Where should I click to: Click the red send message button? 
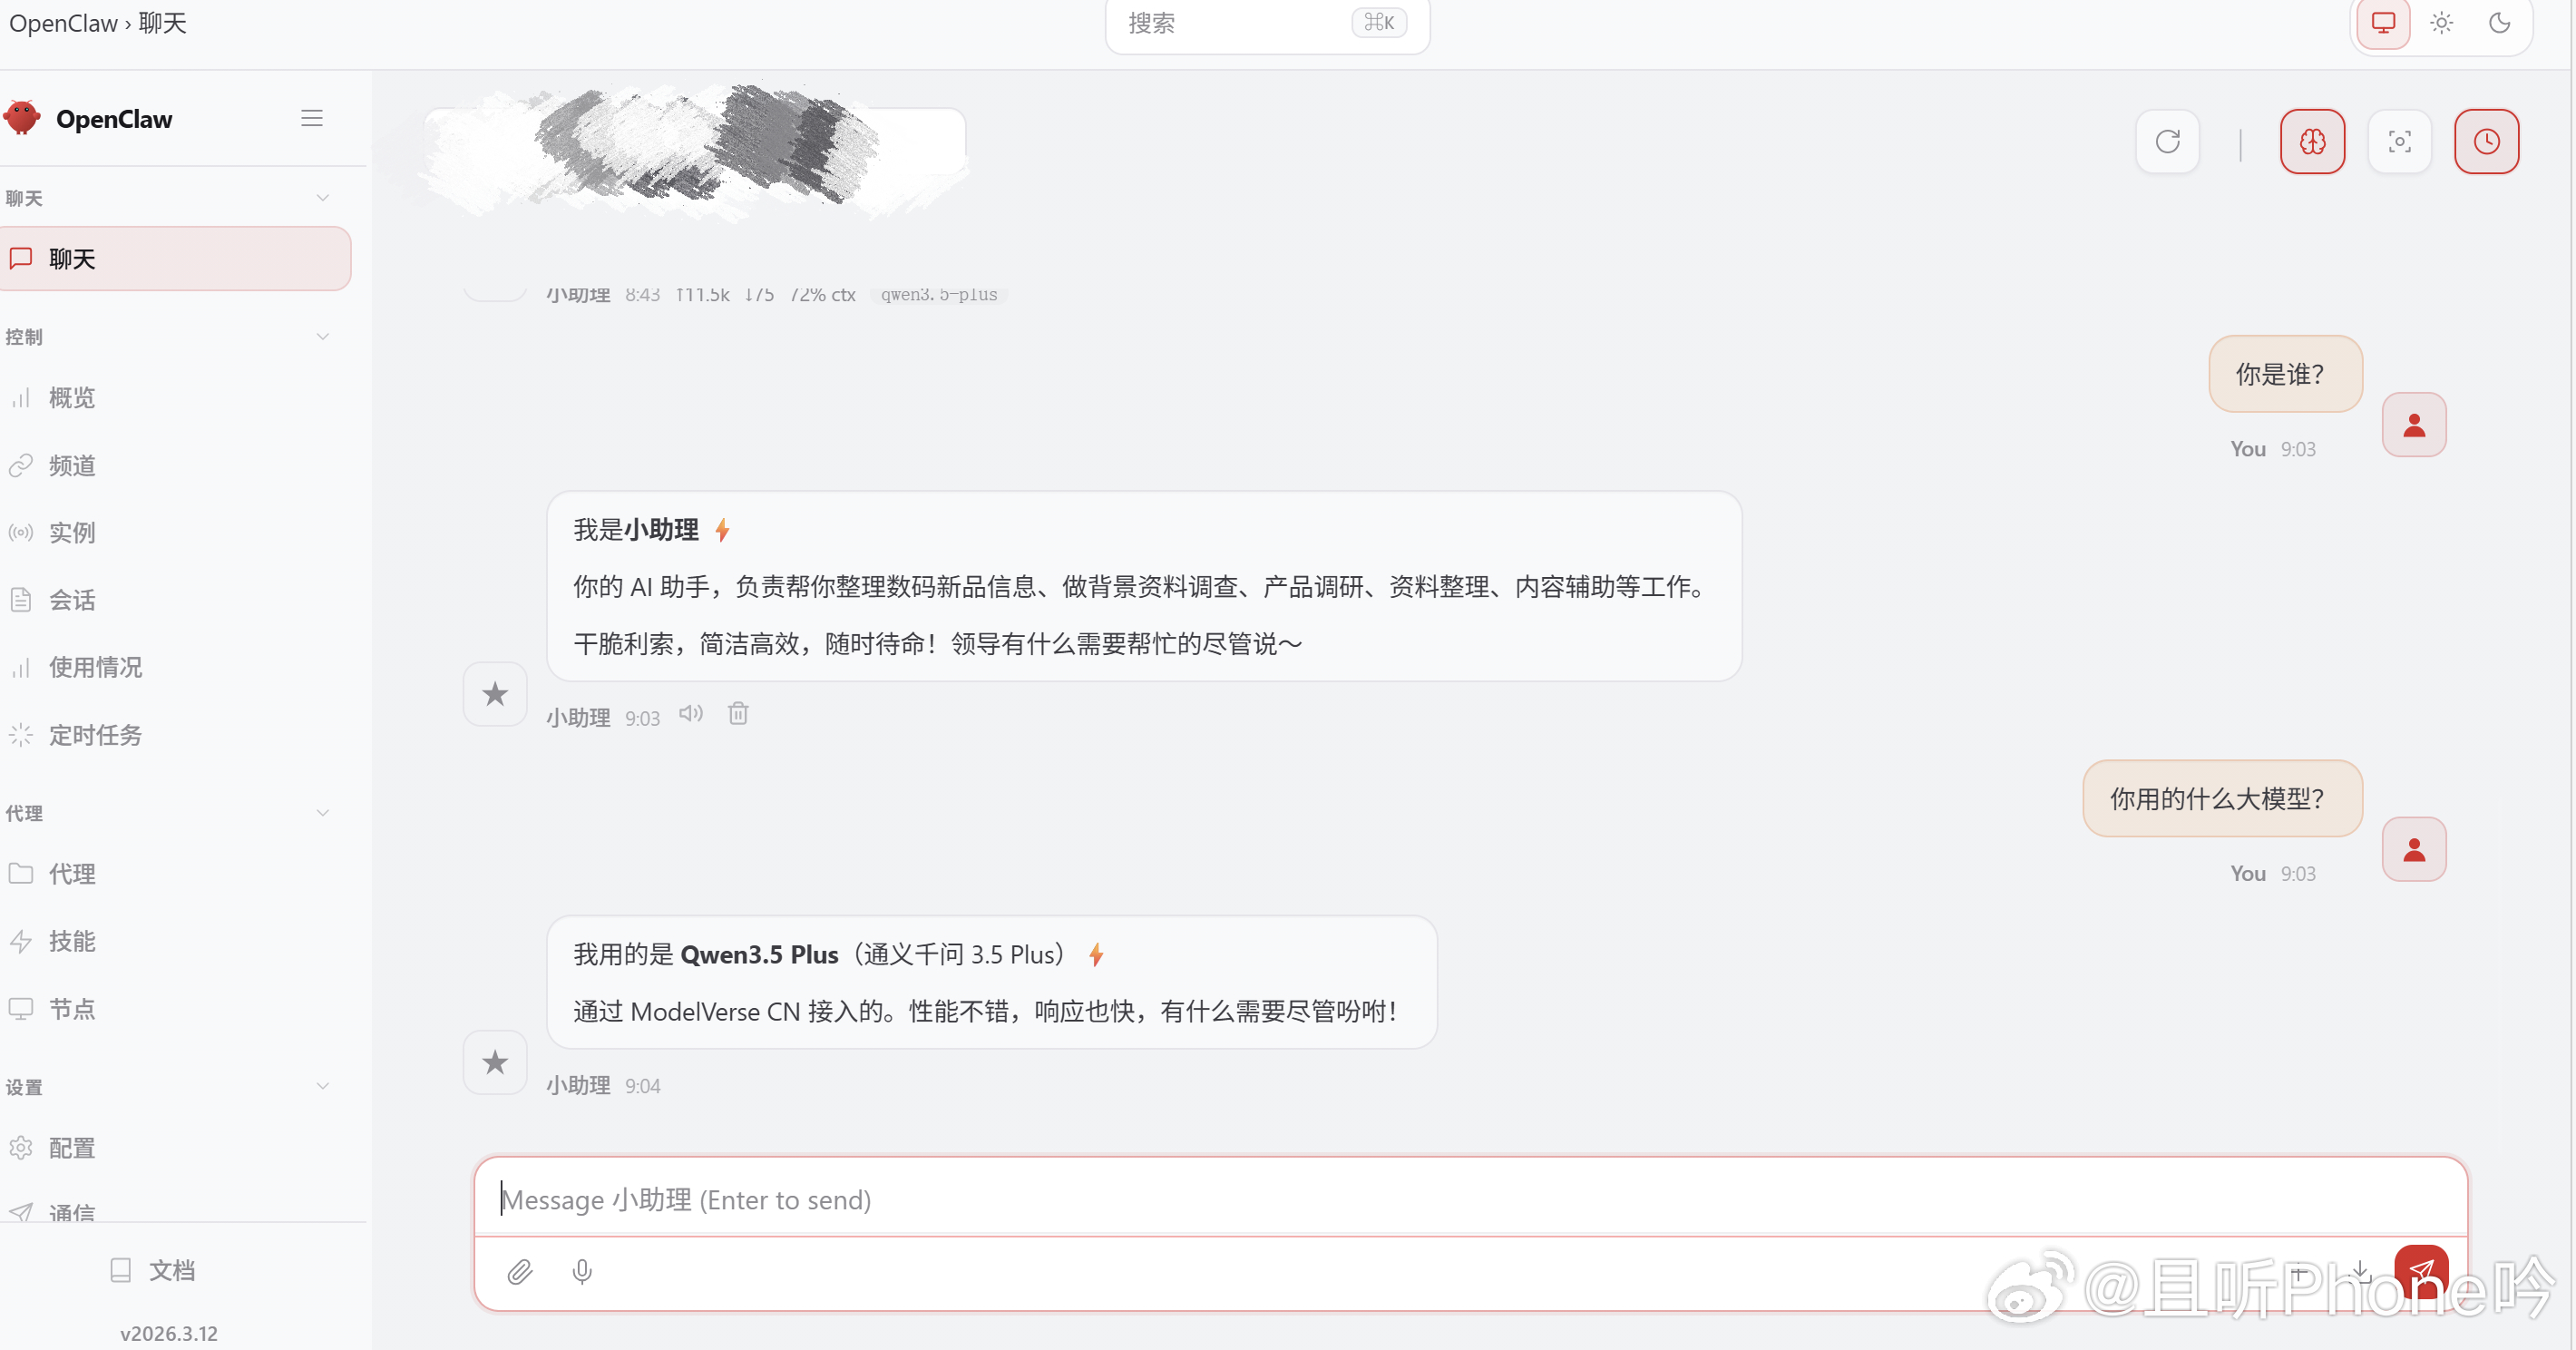(x=2423, y=1272)
